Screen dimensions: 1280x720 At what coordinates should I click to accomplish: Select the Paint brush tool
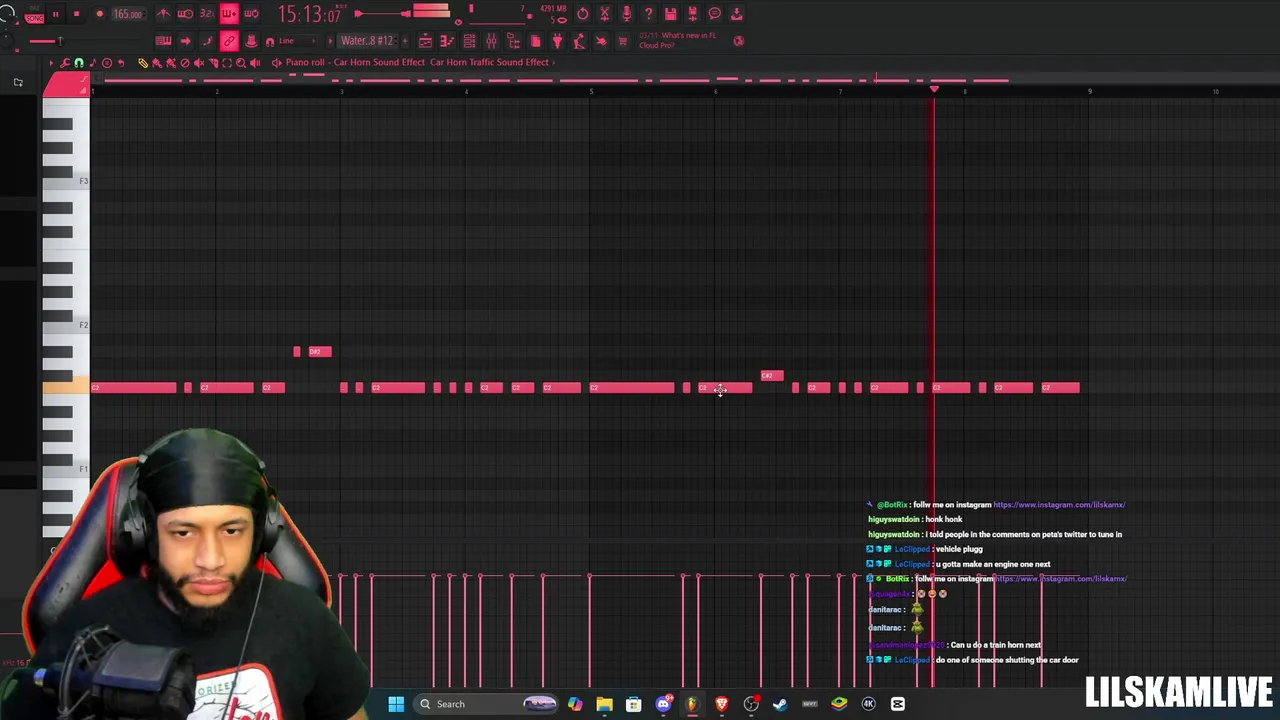(157, 62)
